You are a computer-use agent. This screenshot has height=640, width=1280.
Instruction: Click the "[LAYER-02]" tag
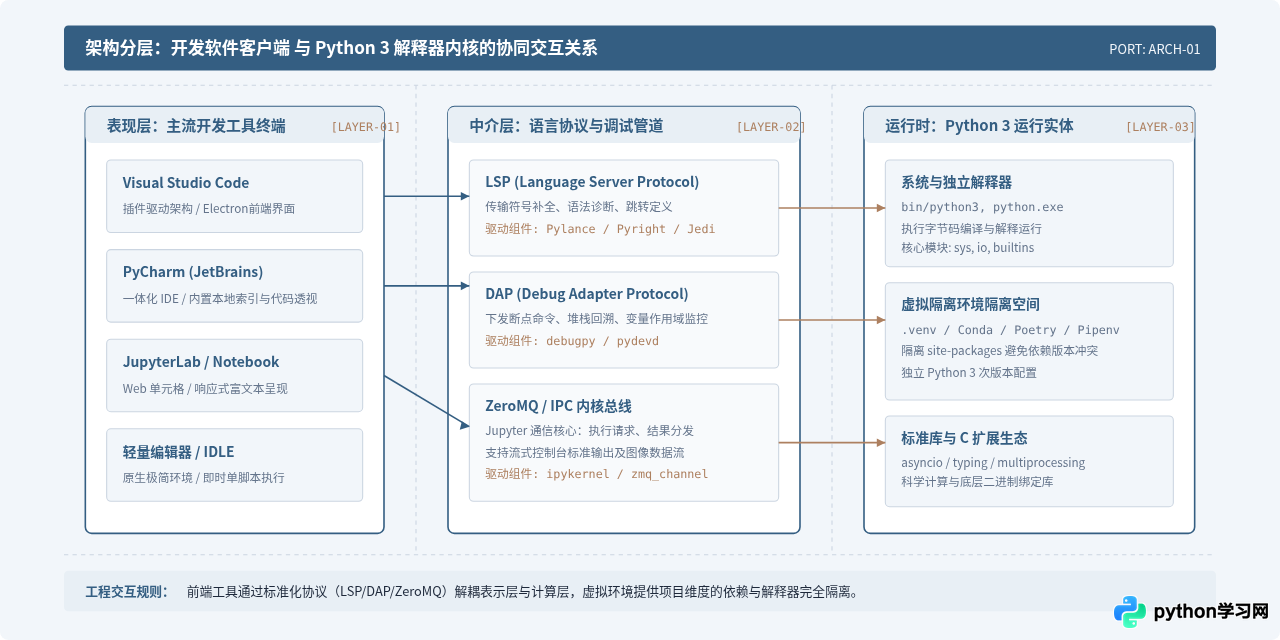pos(770,127)
